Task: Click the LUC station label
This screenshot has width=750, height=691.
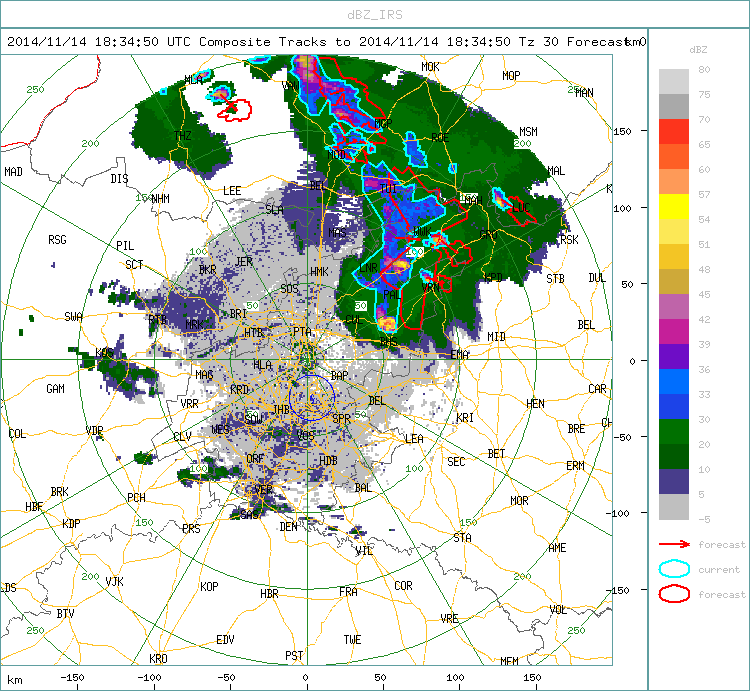Action: tap(521, 208)
